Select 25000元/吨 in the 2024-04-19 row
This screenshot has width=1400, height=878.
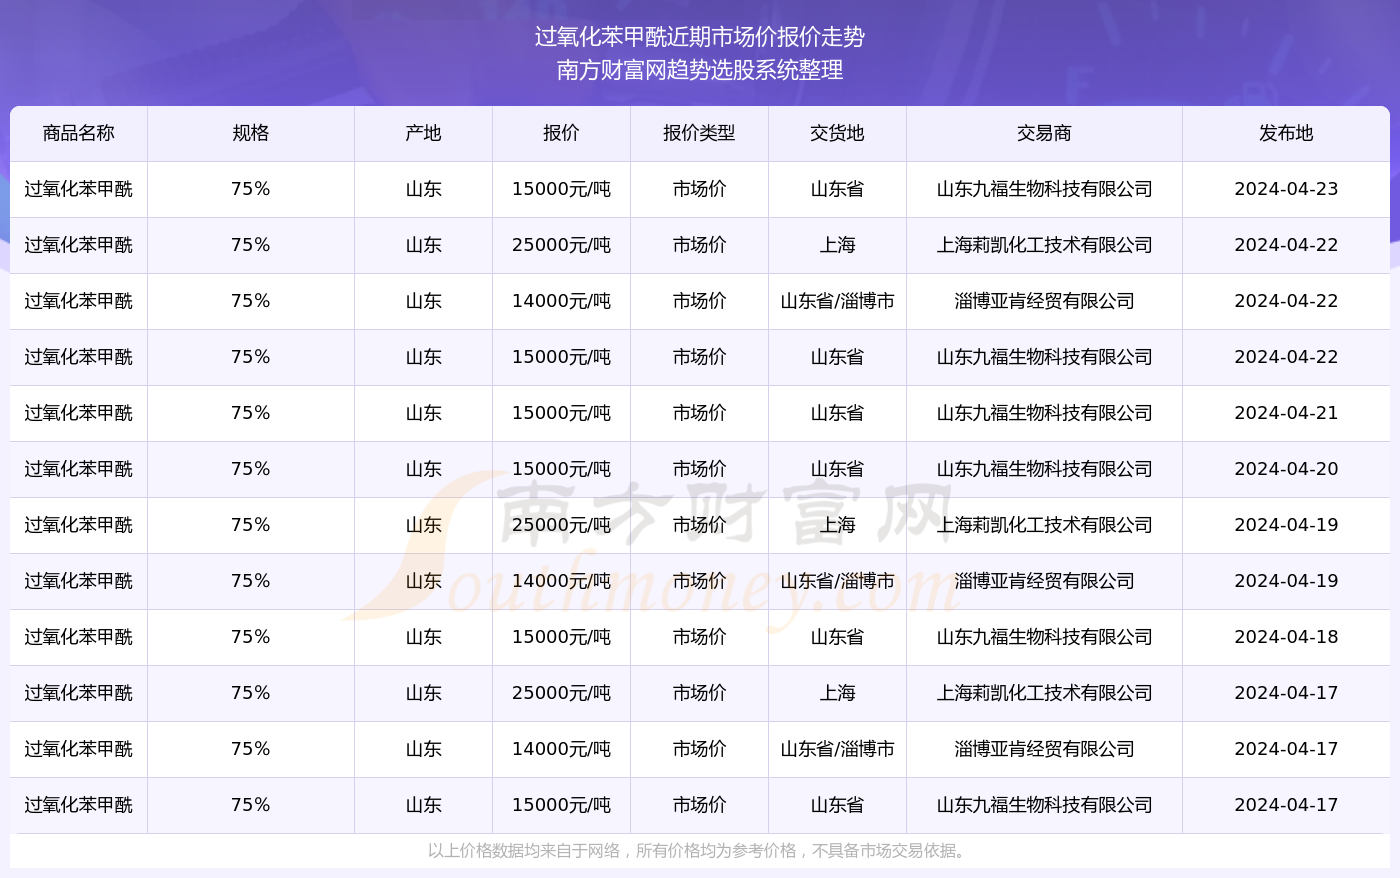(561, 525)
